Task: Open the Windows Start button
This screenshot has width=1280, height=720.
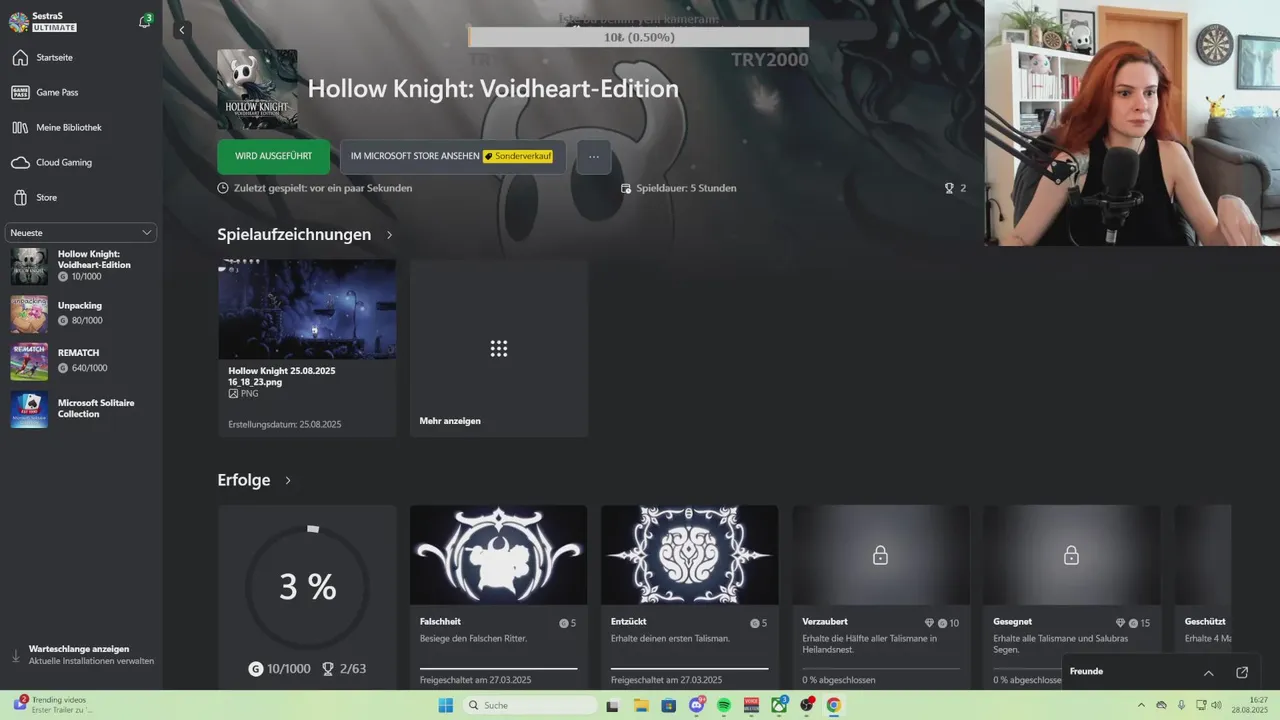Action: click(x=446, y=705)
